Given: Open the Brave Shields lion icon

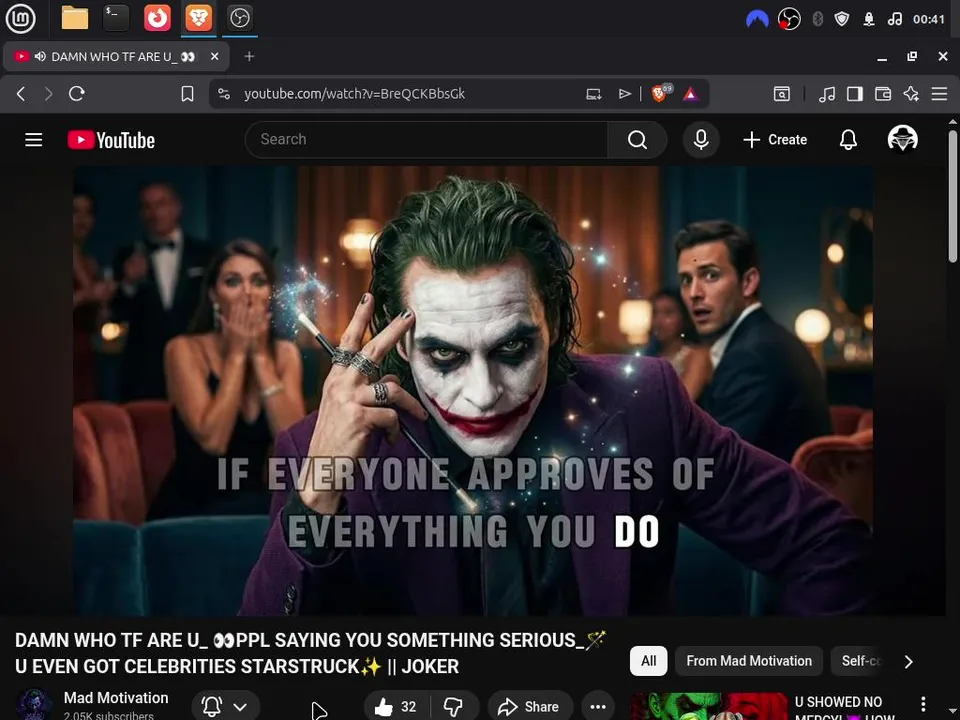Looking at the screenshot, I should (662, 93).
